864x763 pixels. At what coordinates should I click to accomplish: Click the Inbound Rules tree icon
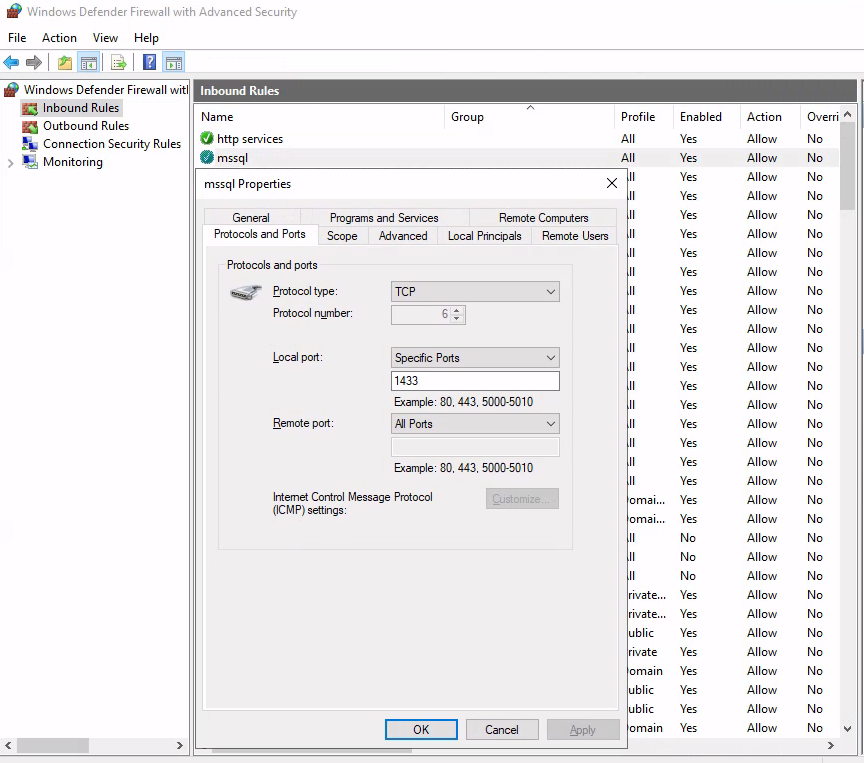[x=30, y=108]
